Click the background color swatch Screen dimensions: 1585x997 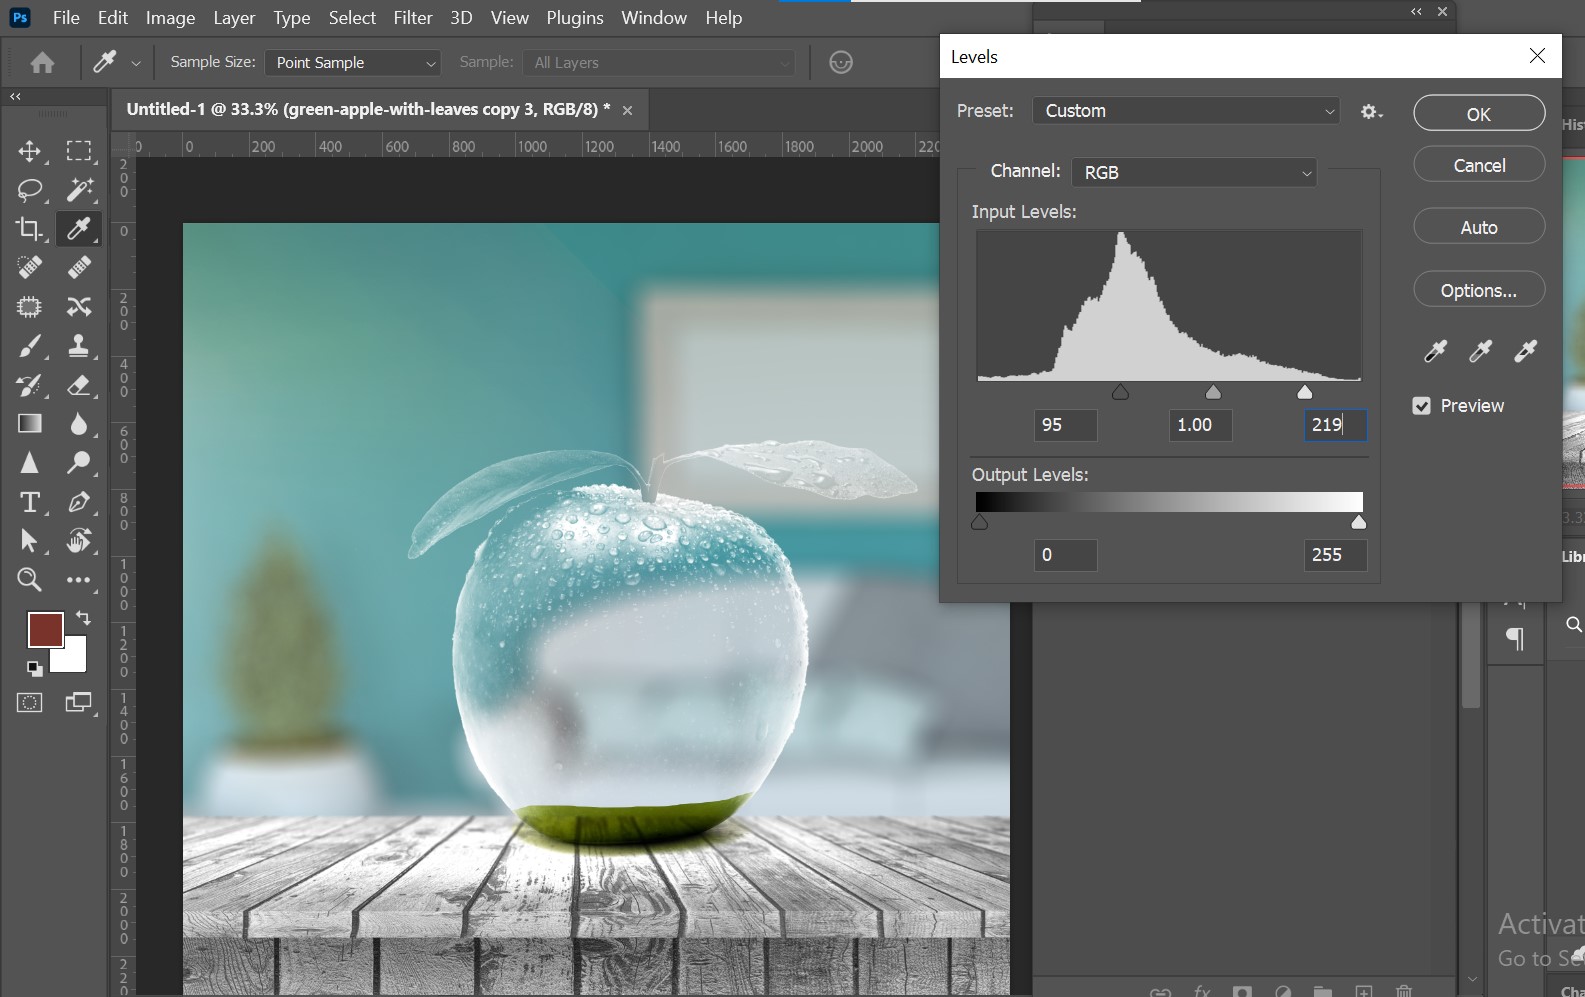[72, 656]
